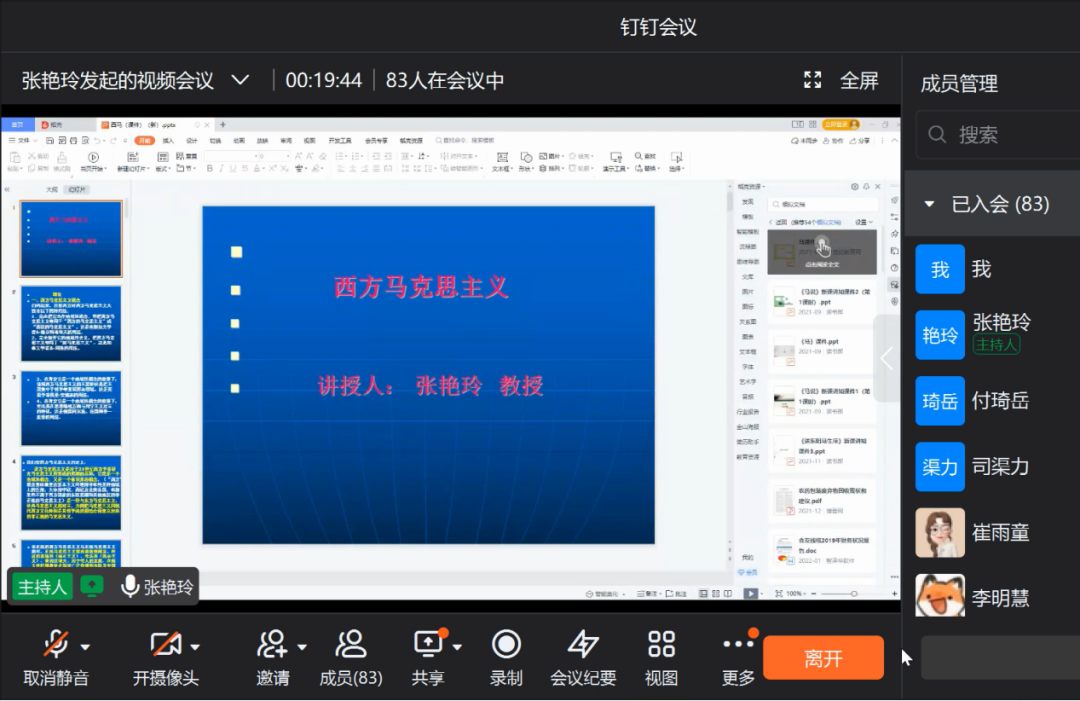Collapse members panel side arrow
The height and width of the screenshot is (701, 1080).
click(887, 358)
